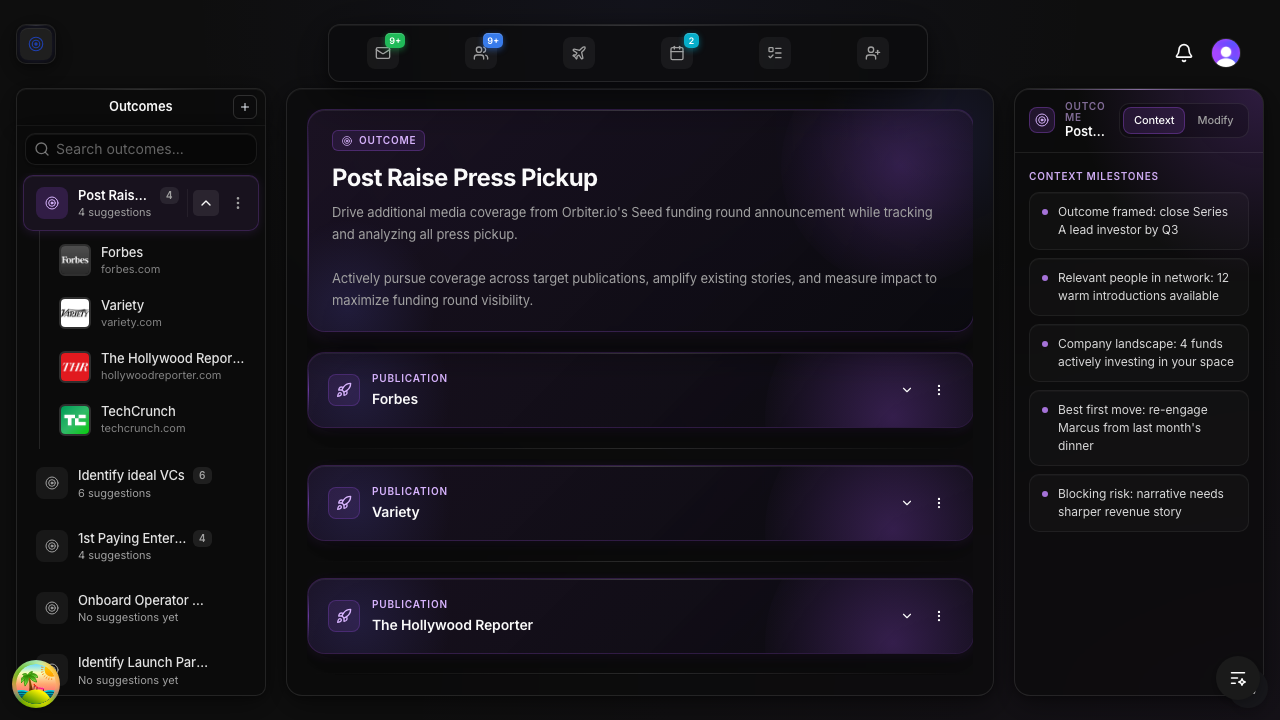Open the TechCrunch suggestion in the sidebar
Screen dimensions: 1280x720
coord(138,418)
